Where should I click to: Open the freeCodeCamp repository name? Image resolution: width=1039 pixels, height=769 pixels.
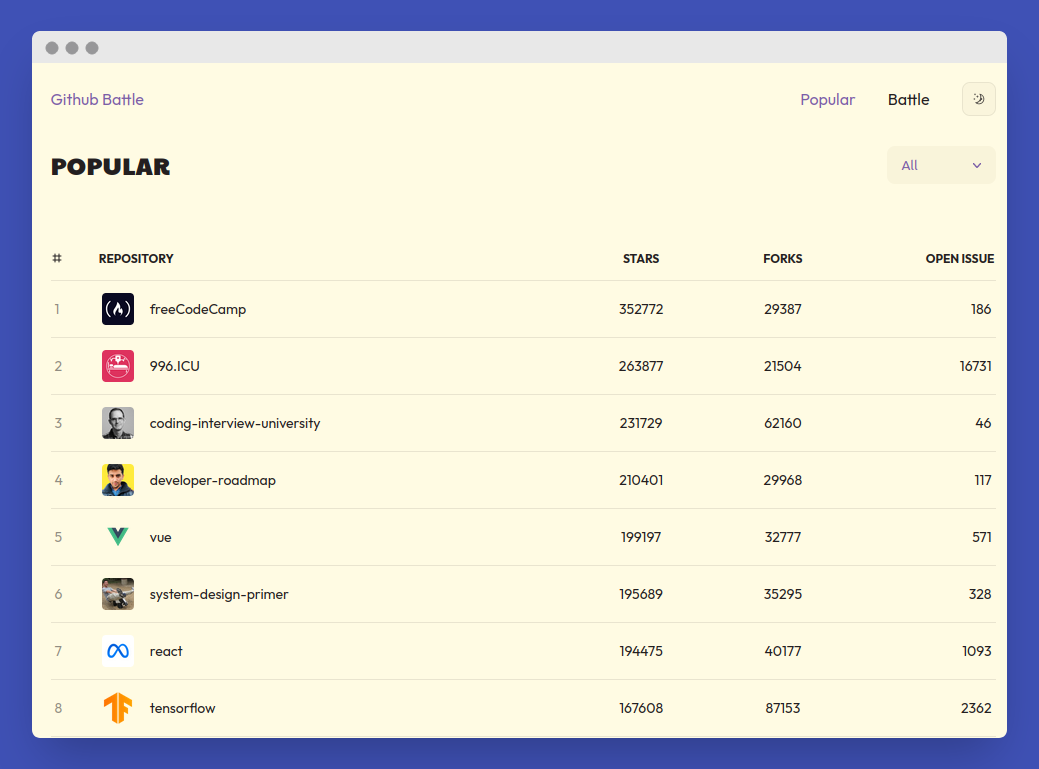pyautogui.click(x=197, y=309)
